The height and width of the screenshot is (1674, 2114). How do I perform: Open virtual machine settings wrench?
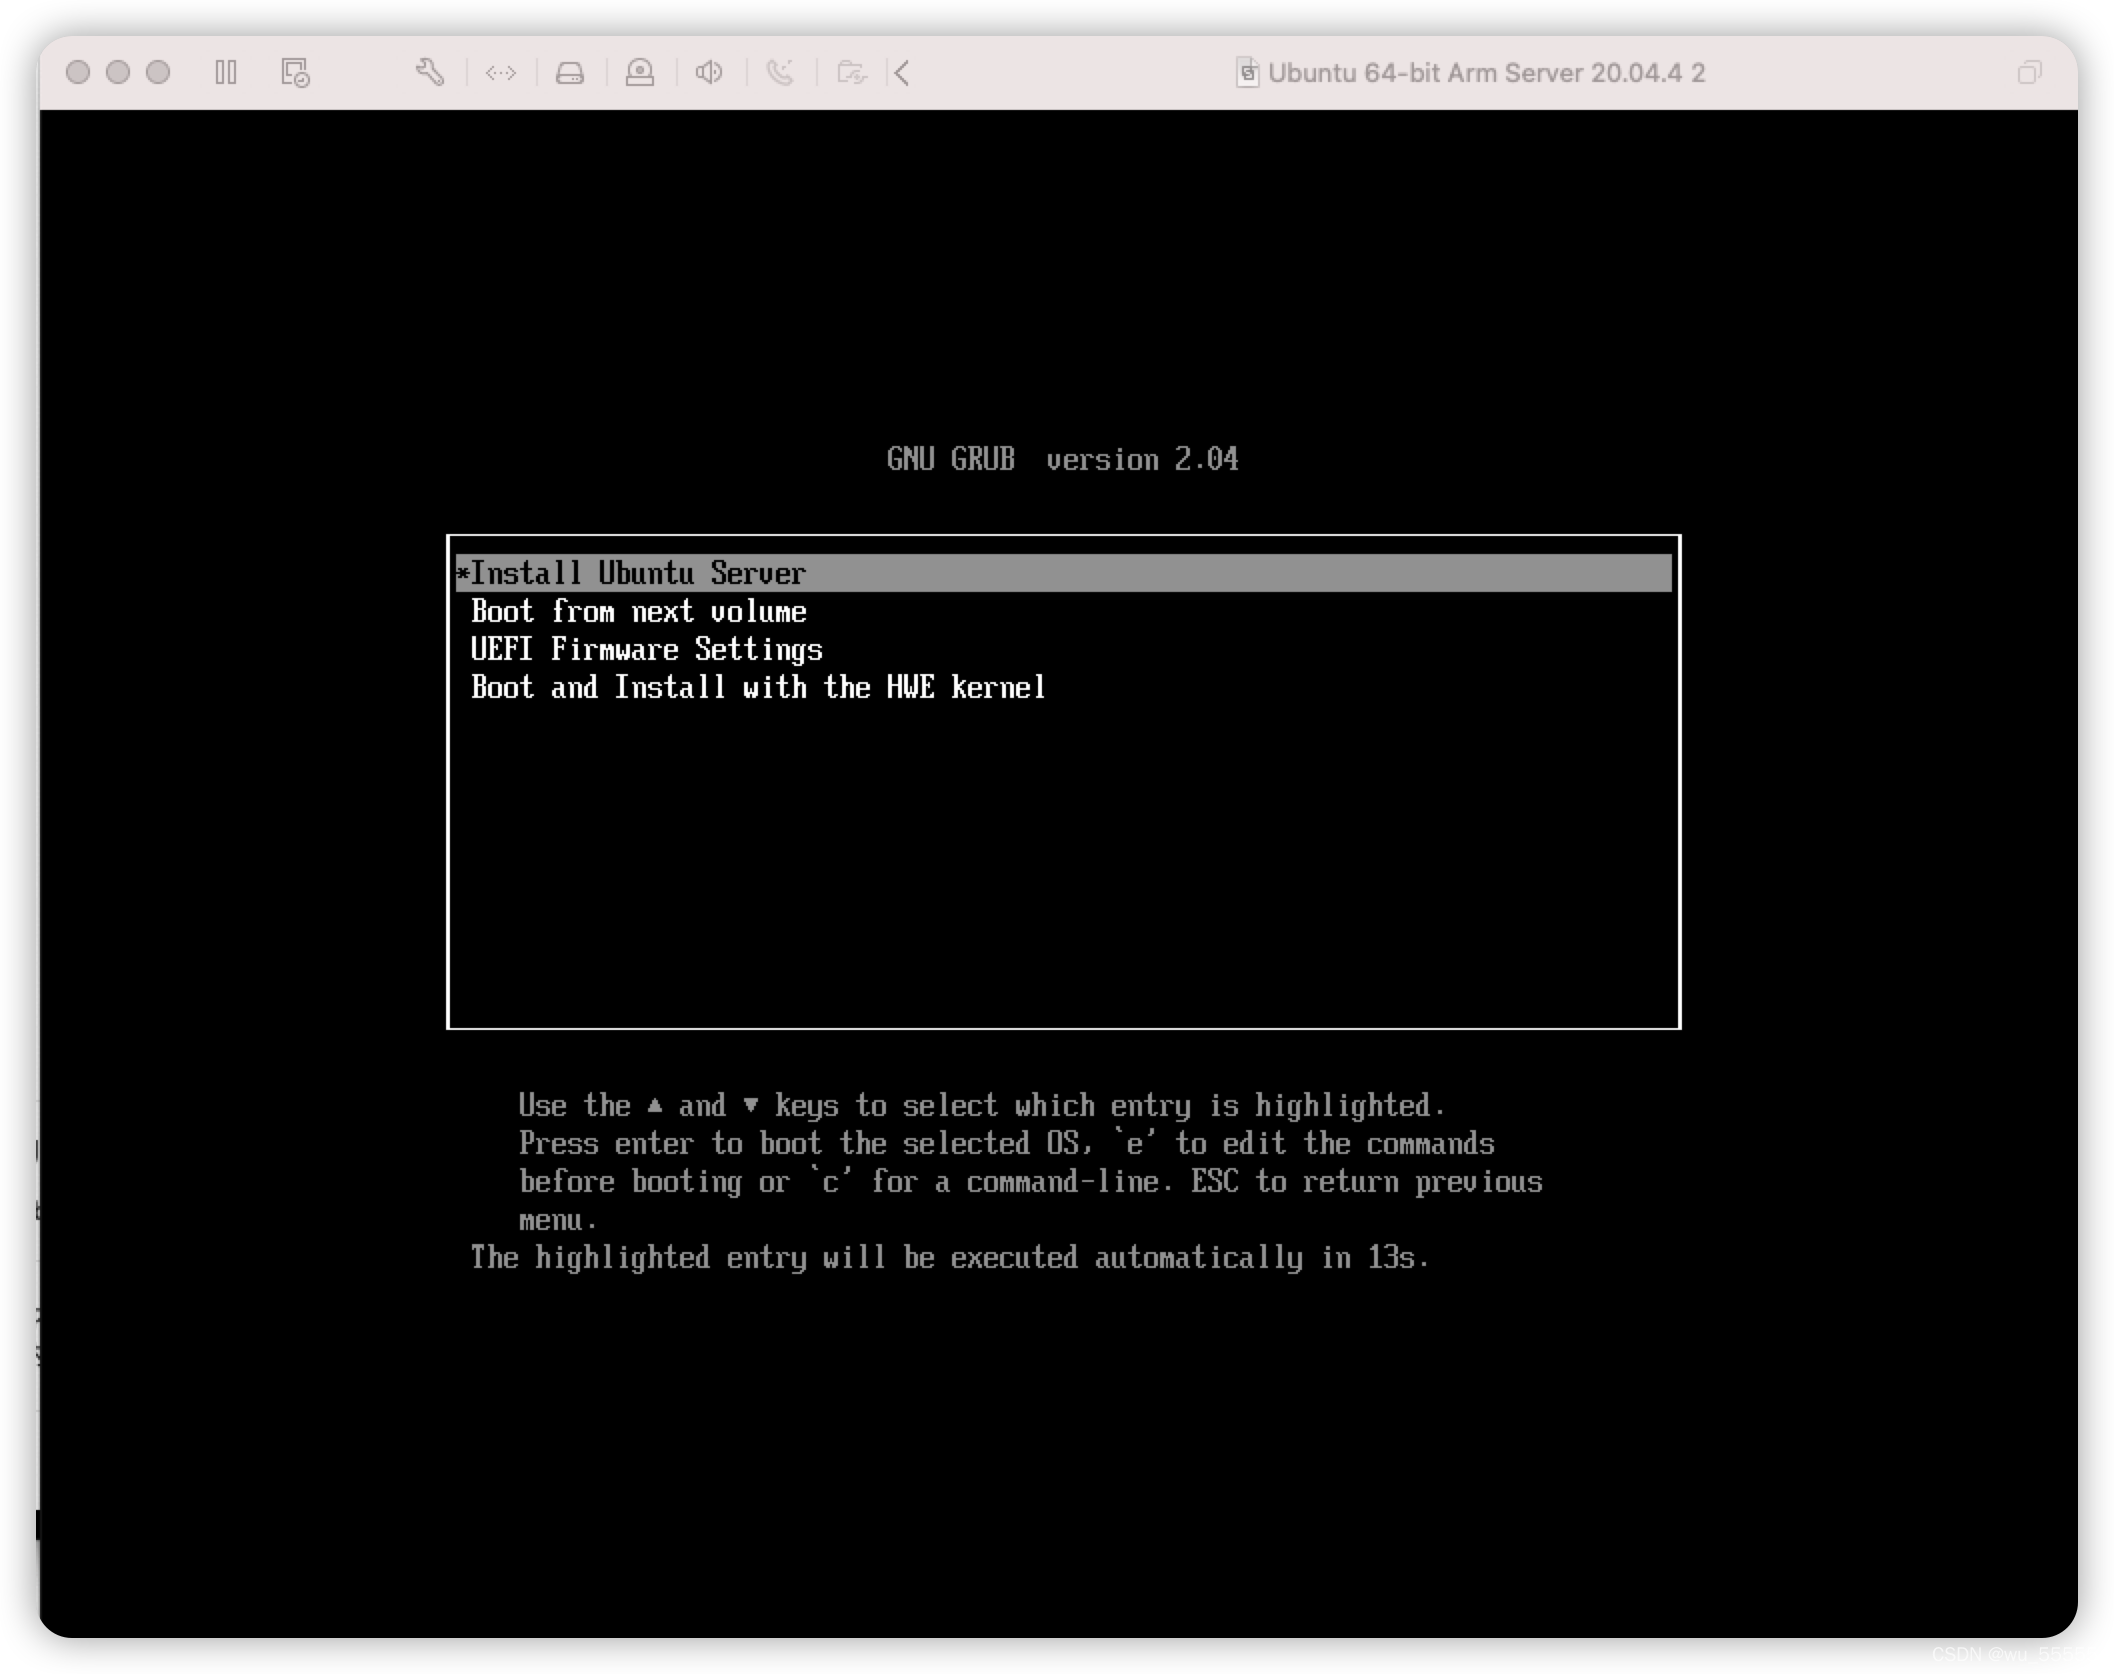pos(430,72)
